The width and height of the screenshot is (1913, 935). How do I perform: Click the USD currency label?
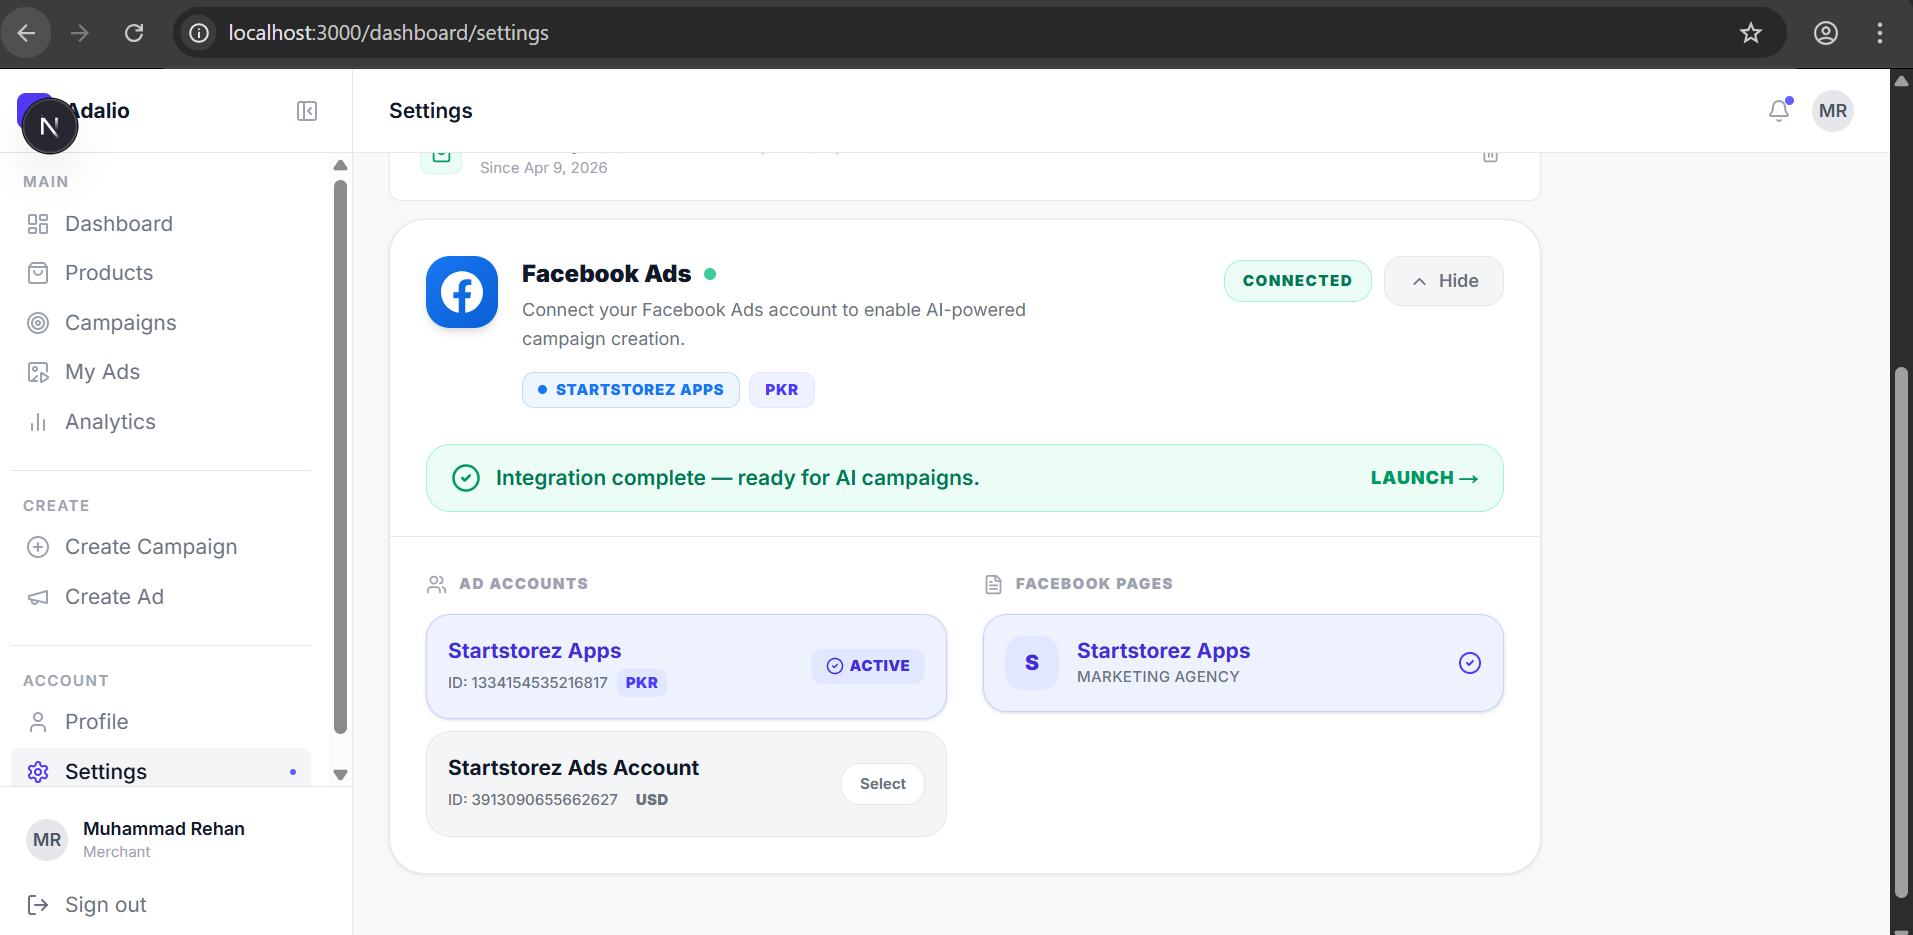[x=652, y=800]
